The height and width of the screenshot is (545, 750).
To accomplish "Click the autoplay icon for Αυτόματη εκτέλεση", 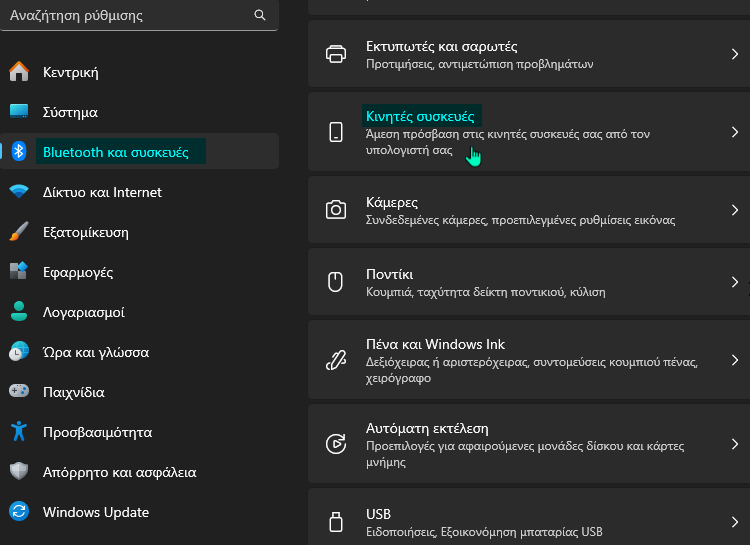I will tap(336, 444).
